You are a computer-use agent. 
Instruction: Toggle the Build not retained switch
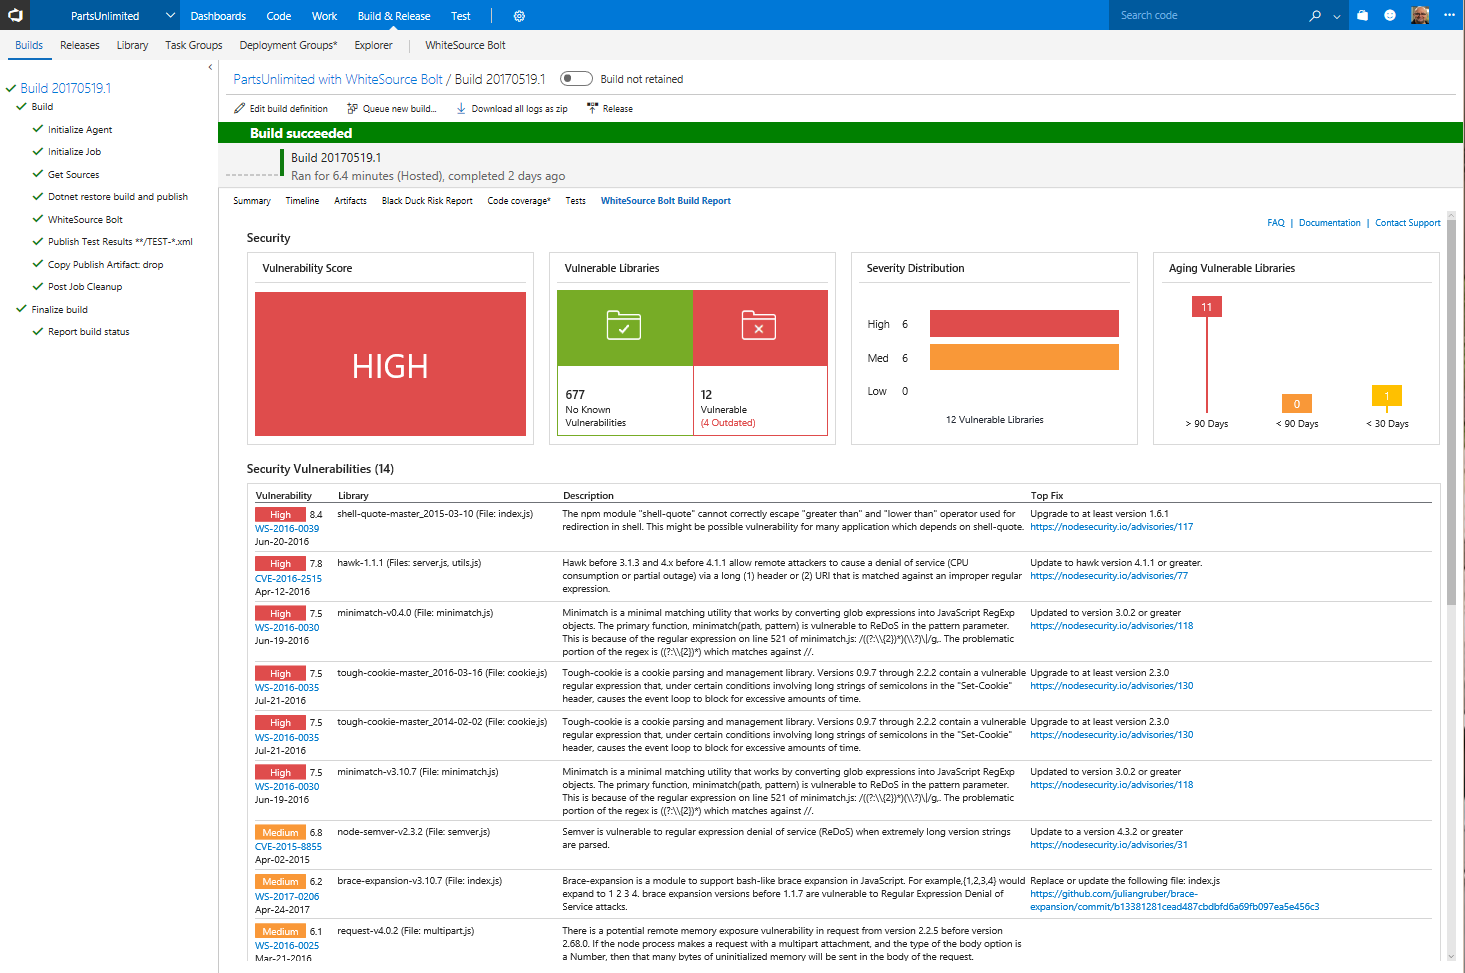pyautogui.click(x=576, y=78)
